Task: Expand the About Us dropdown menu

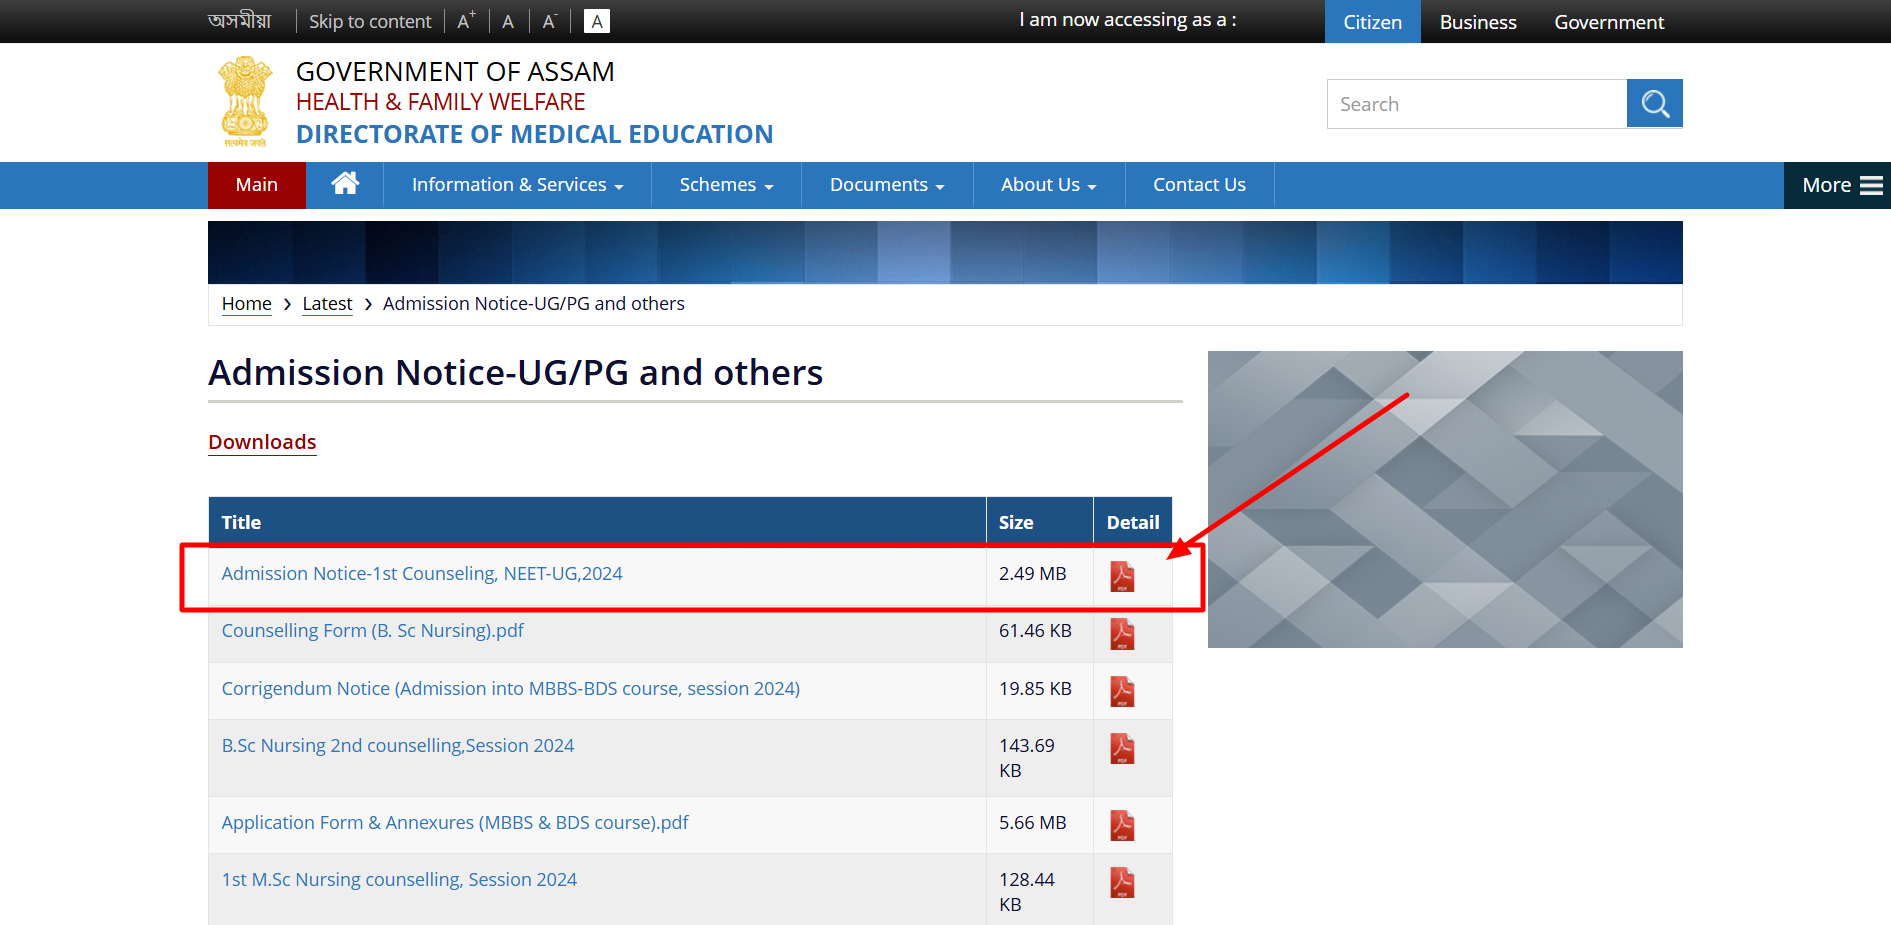Action: tap(1049, 185)
